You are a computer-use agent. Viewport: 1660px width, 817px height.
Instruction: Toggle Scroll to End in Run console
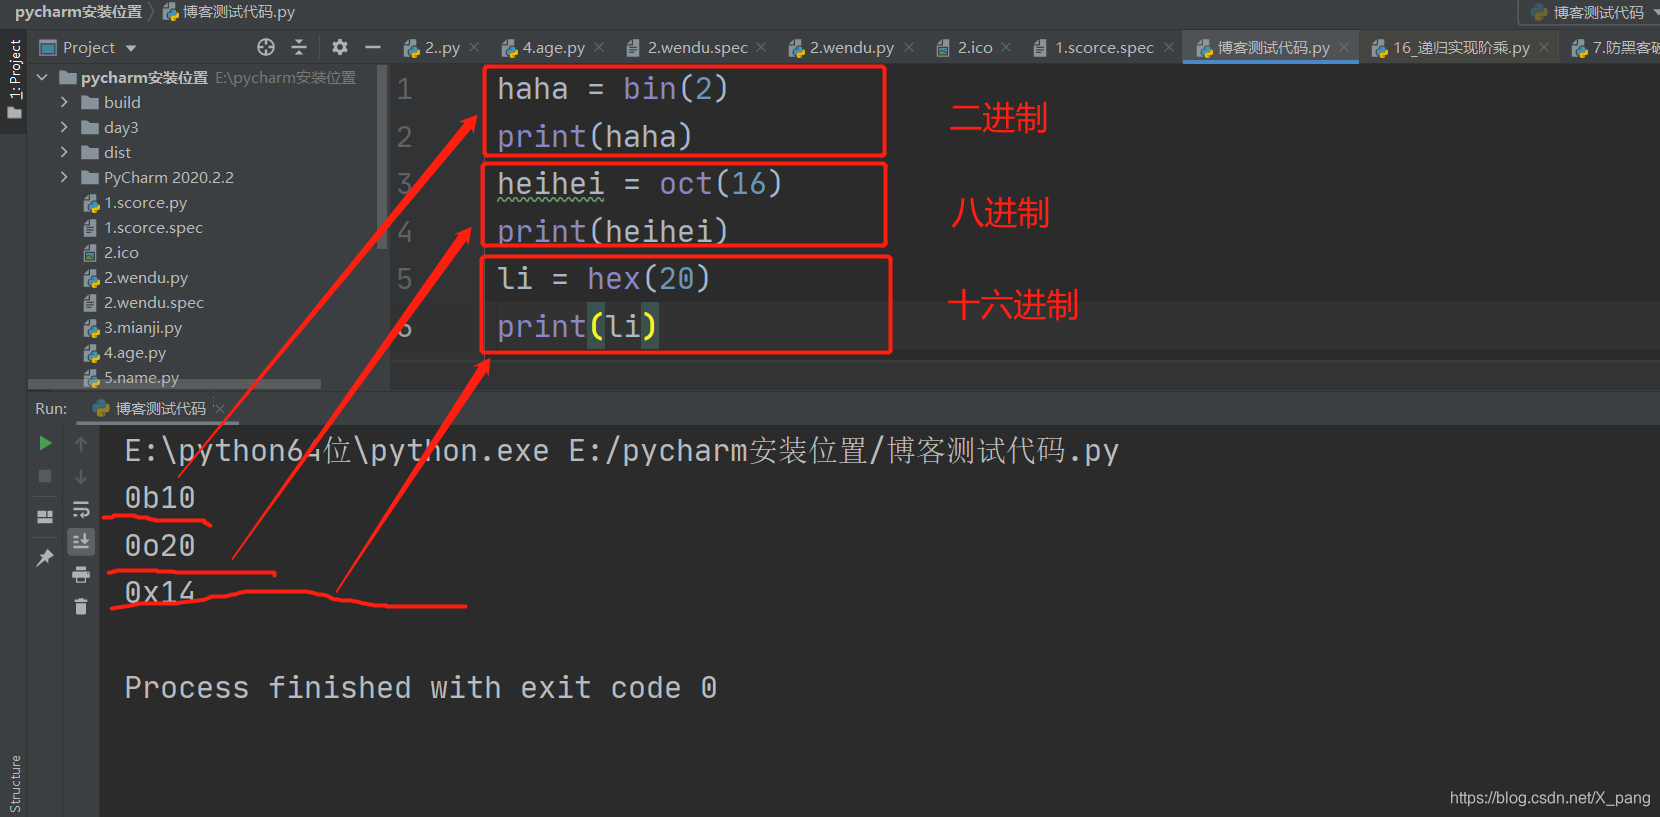pyautogui.click(x=81, y=542)
